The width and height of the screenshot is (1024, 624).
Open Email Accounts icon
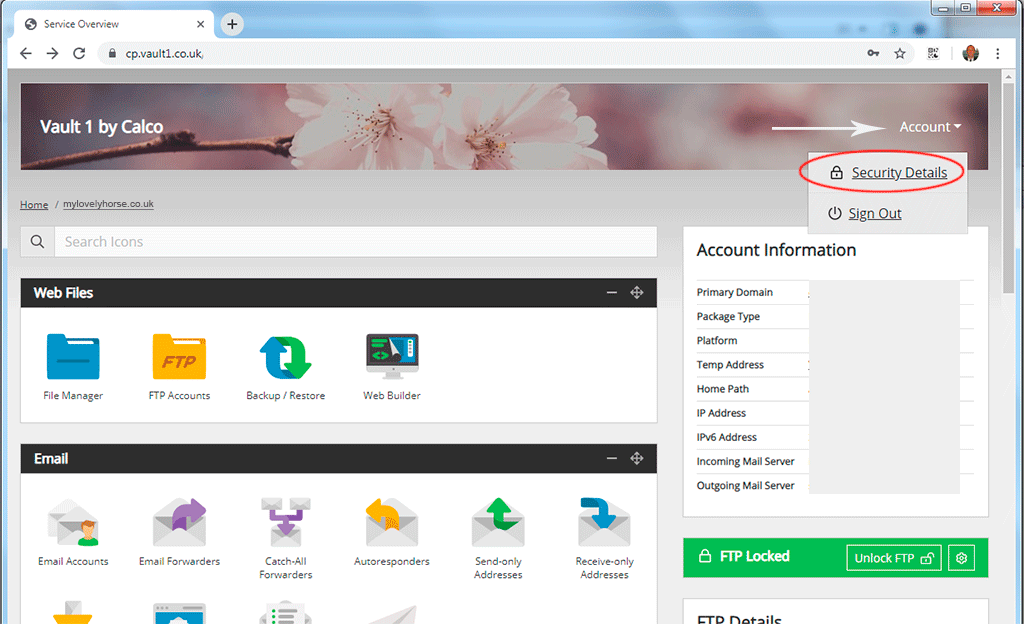coord(73,523)
